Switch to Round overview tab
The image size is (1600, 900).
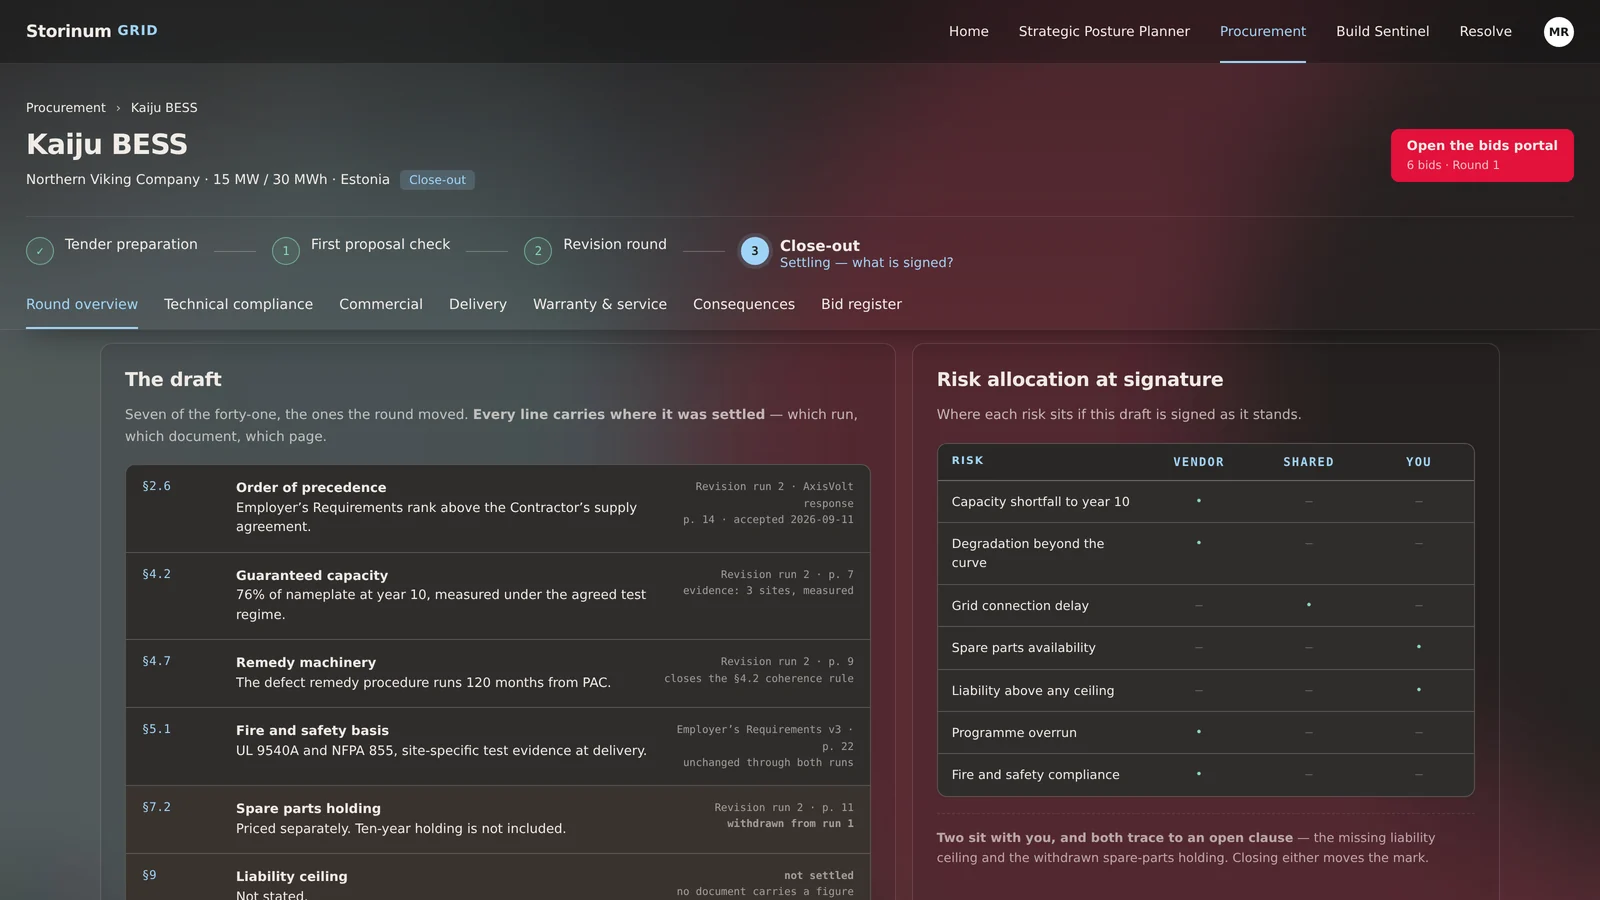point(82,304)
